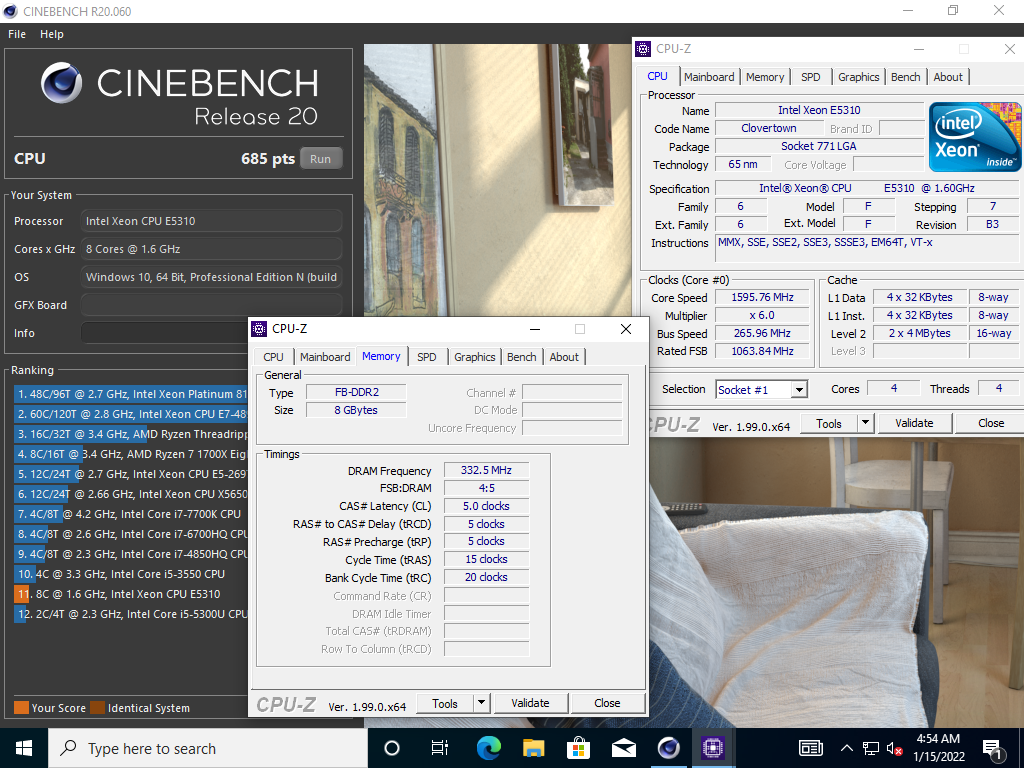Open the Socket #1 selection dropdown
This screenshot has width=1024, height=768.
coord(761,390)
